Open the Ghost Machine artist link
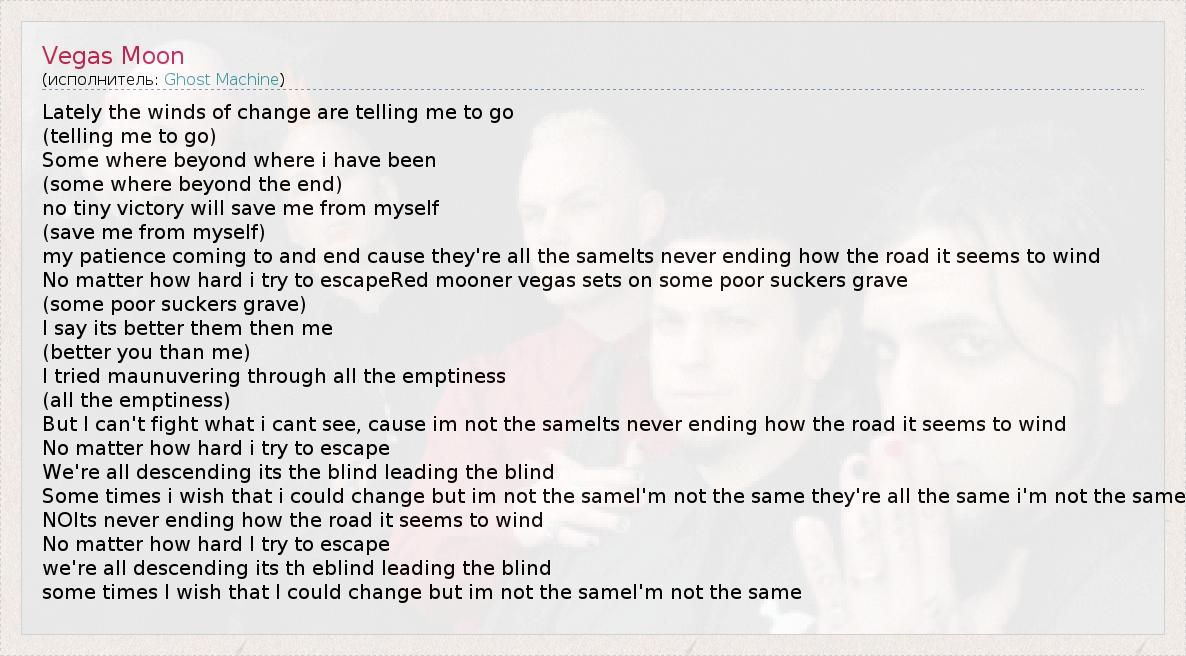The width and height of the screenshot is (1186, 656). (222, 79)
